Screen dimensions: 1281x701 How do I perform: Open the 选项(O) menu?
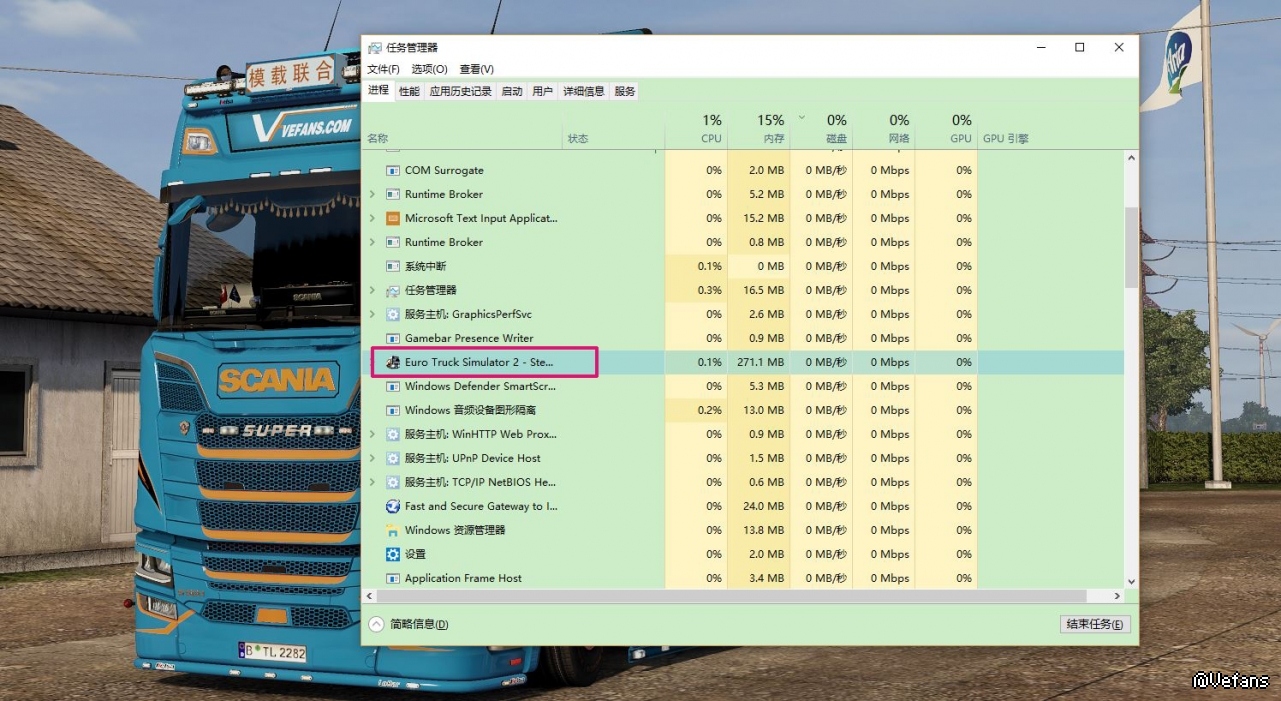(429, 69)
